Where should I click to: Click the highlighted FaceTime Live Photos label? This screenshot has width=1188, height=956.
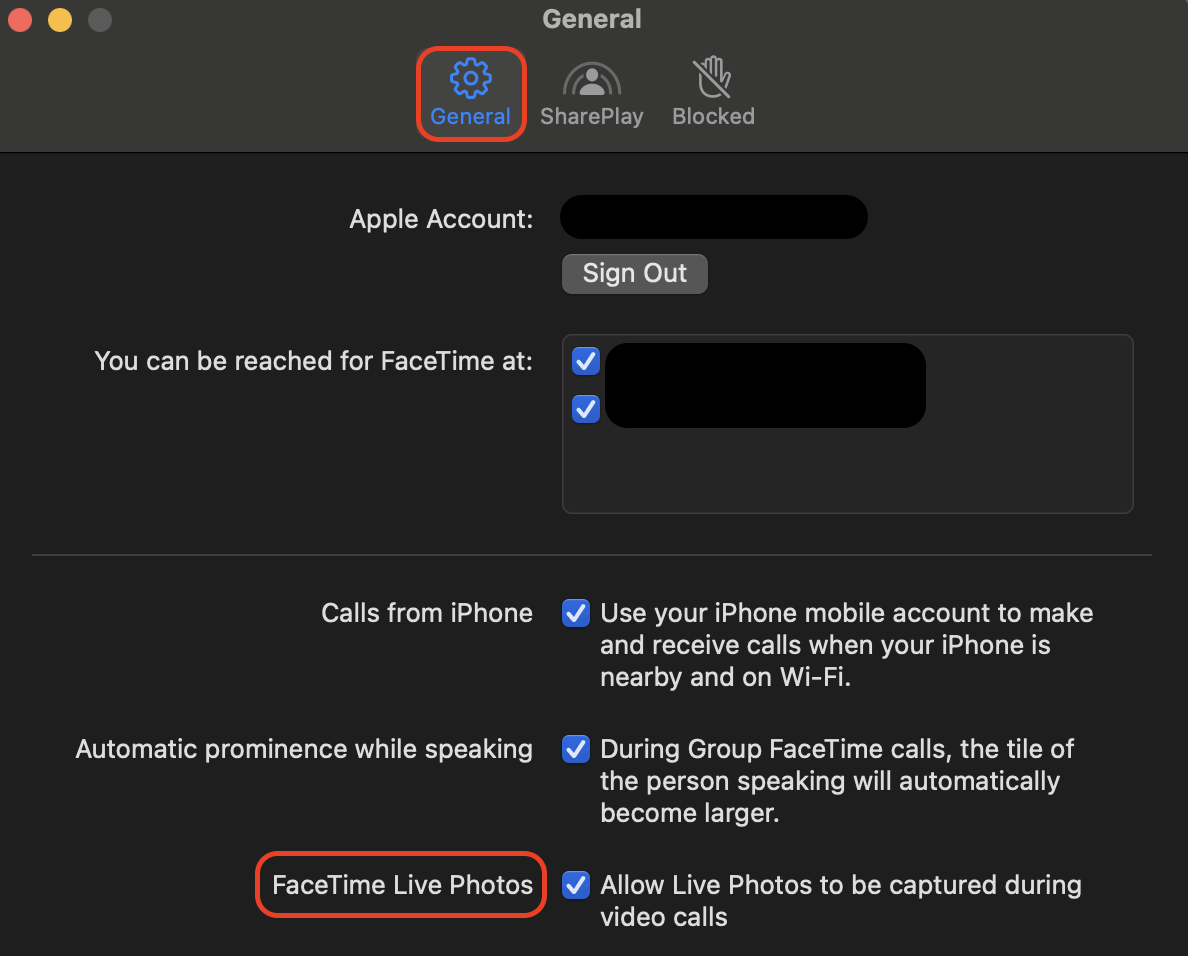(399, 885)
